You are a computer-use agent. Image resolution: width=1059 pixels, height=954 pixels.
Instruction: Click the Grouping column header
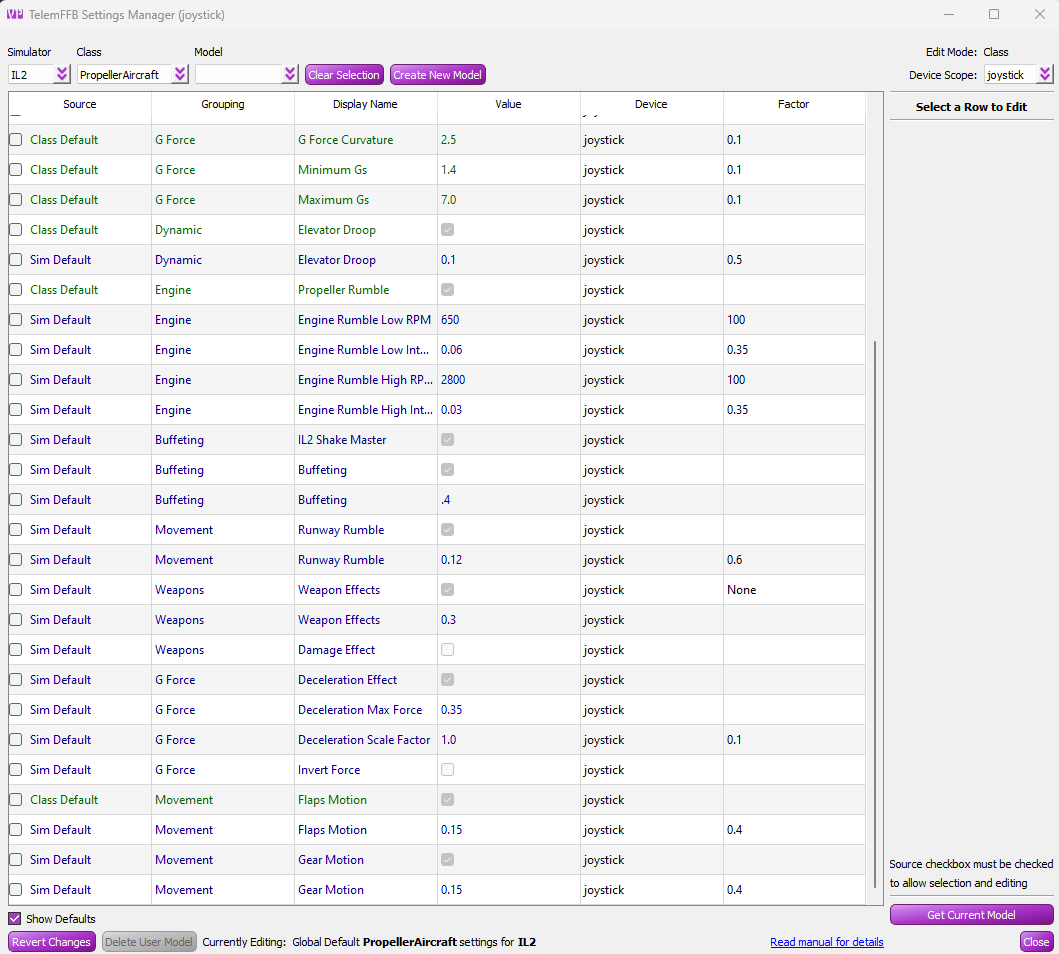click(222, 104)
